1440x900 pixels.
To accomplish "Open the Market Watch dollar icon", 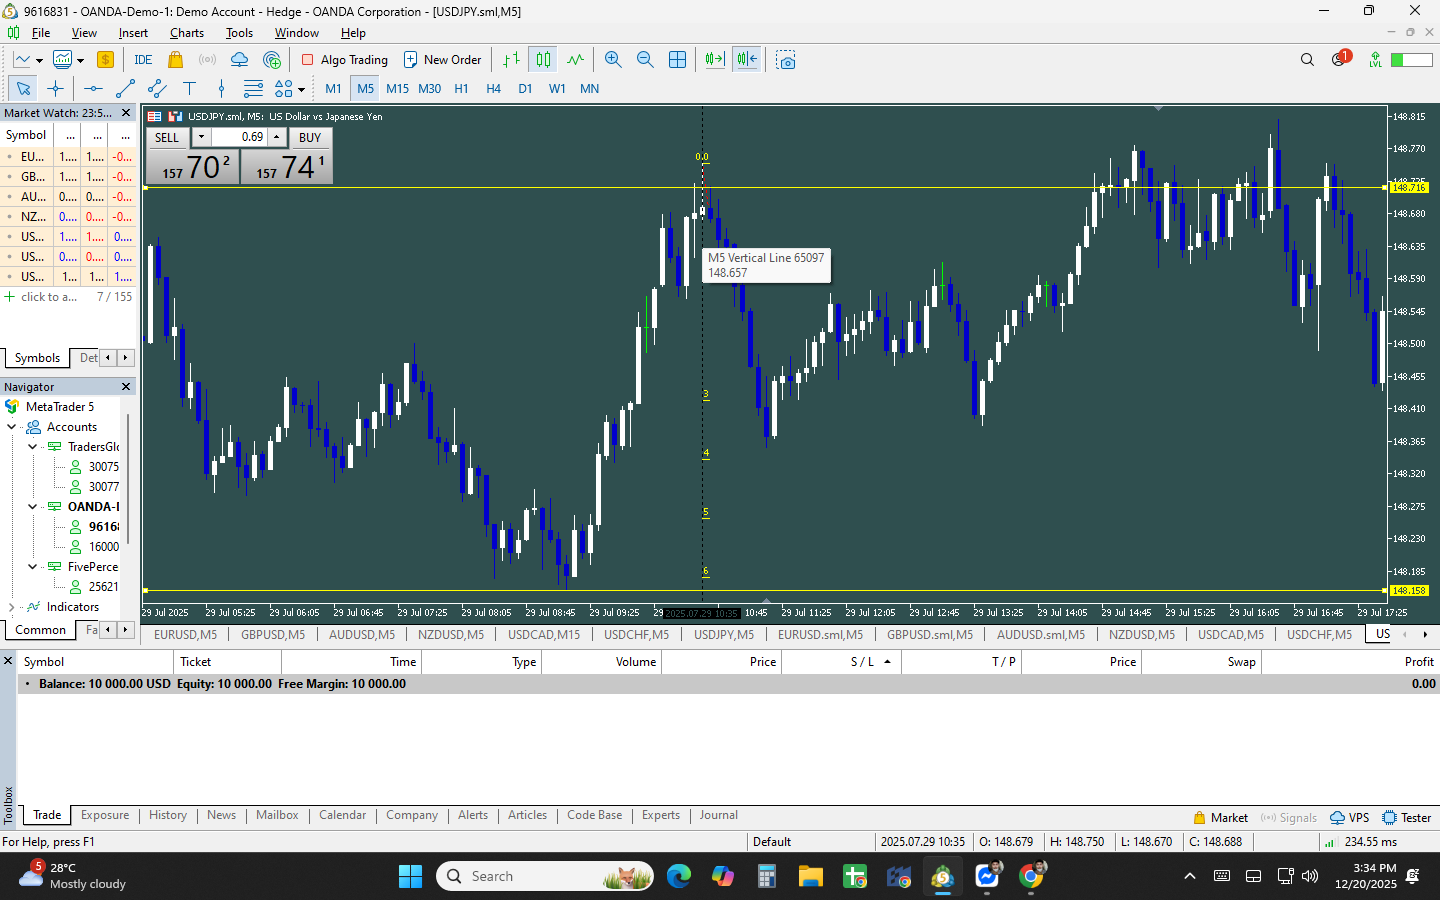I will point(105,60).
